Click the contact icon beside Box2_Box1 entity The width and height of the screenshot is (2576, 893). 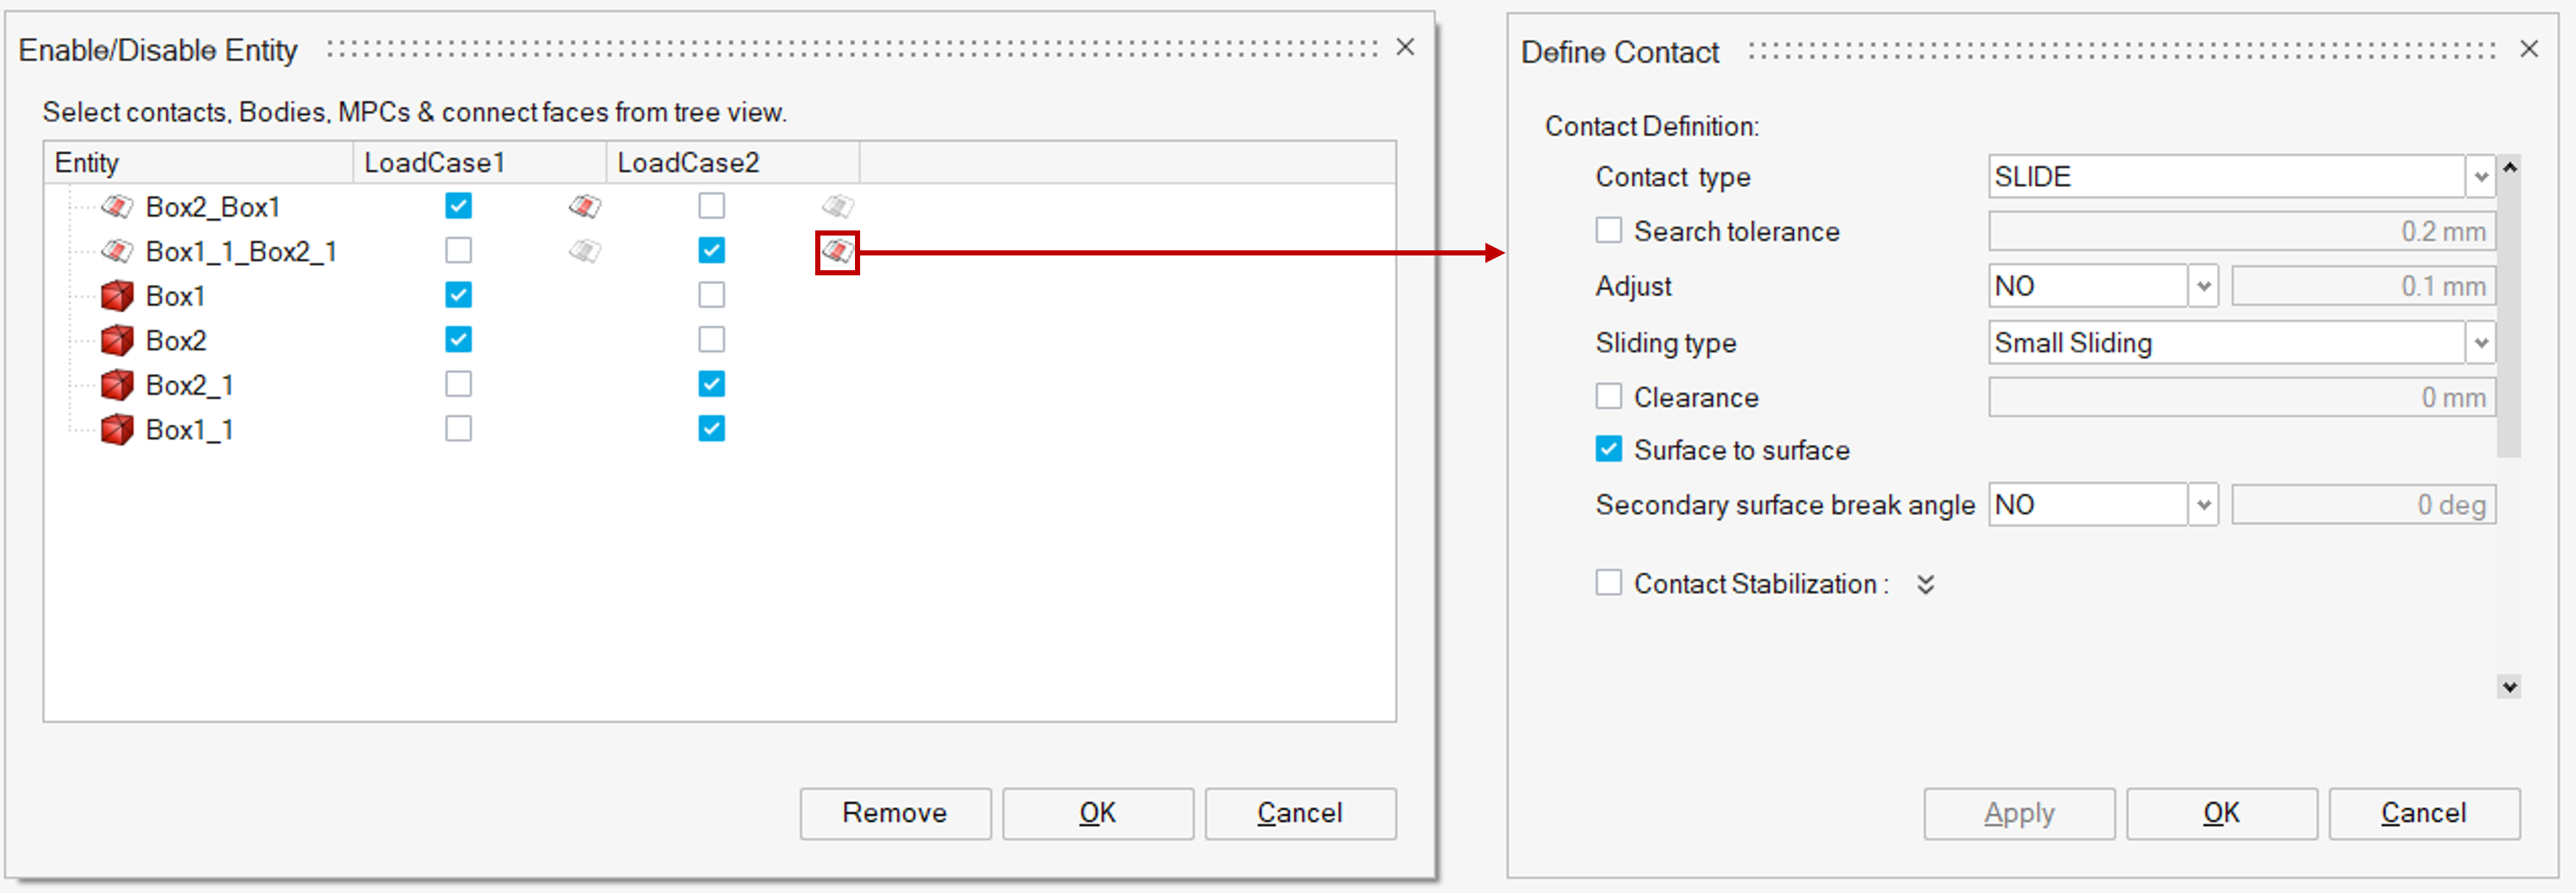[117, 207]
